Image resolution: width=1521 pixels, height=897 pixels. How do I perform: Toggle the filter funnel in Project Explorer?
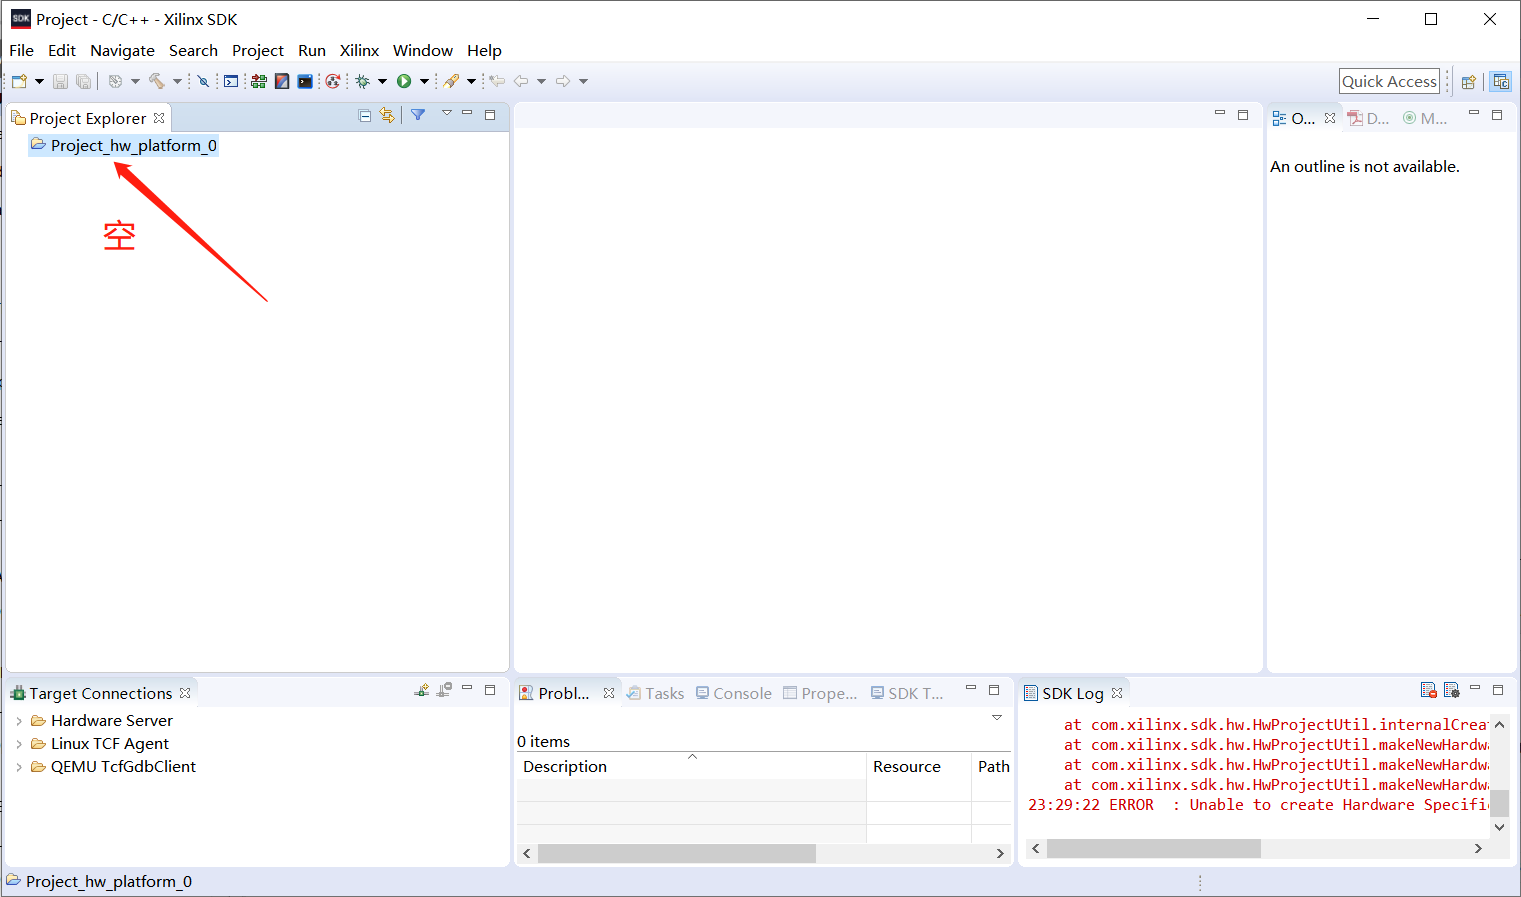(418, 115)
